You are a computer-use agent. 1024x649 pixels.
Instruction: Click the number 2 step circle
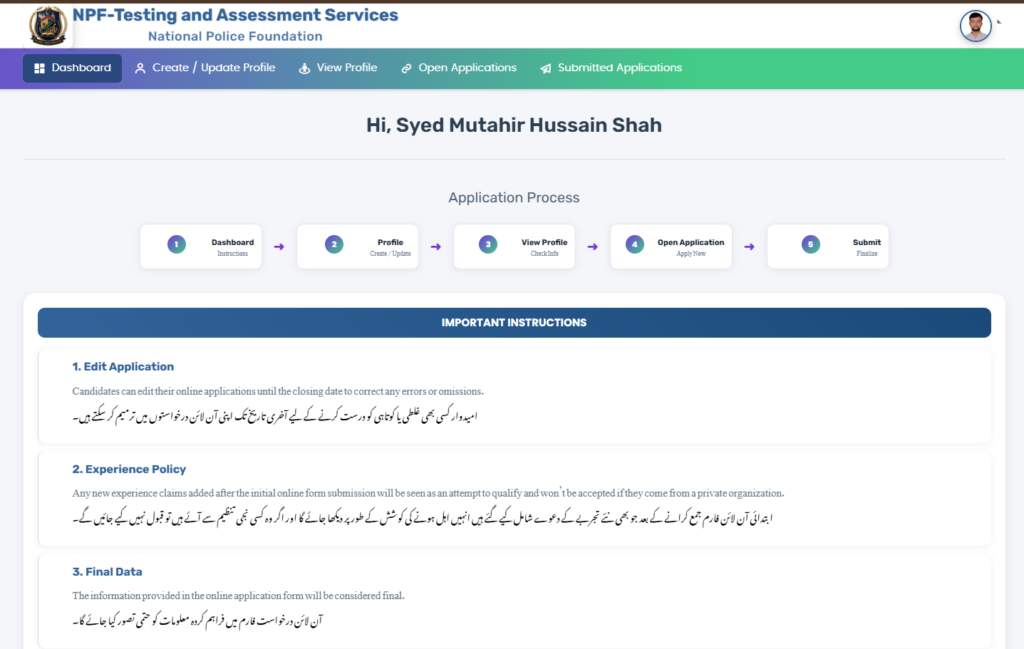[334, 244]
